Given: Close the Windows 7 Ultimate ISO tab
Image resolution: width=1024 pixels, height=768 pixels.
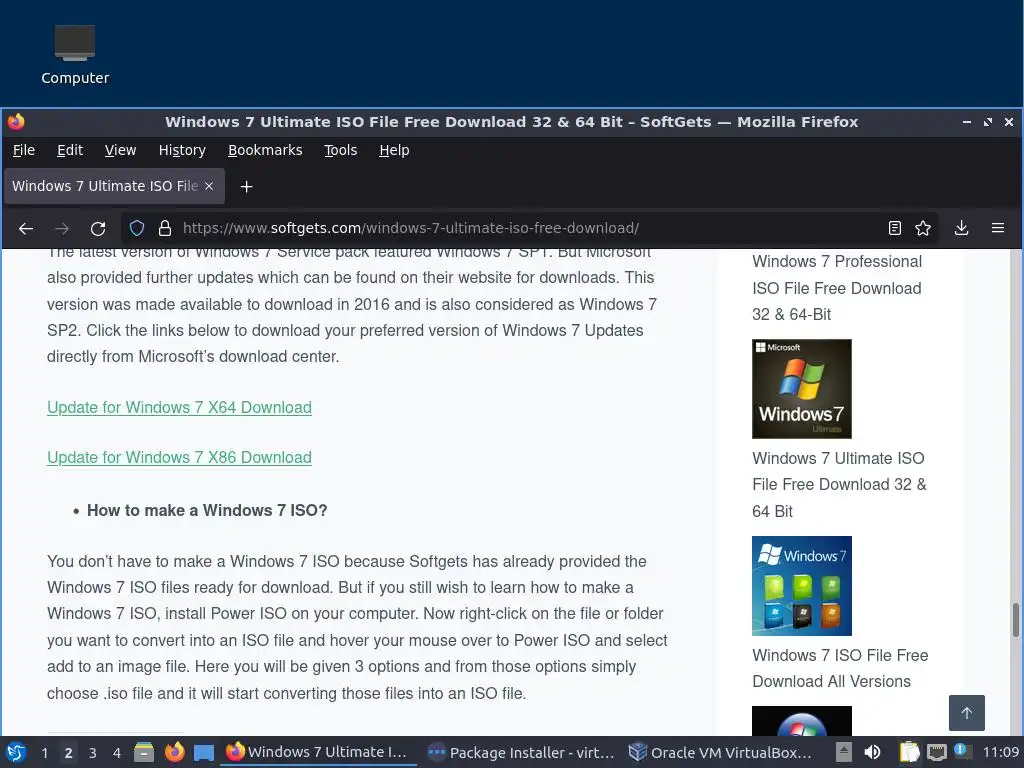Looking at the screenshot, I should point(209,186).
